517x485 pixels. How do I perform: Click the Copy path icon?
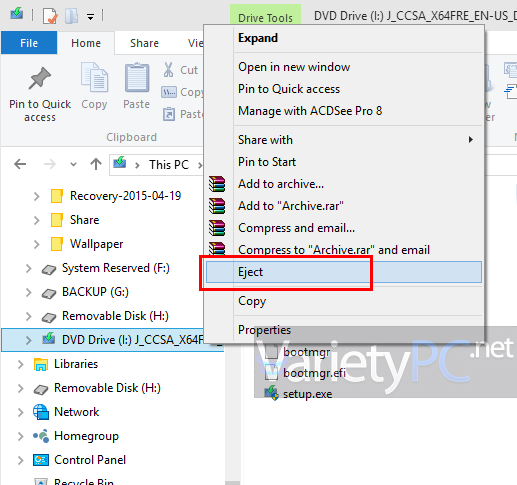click(x=169, y=92)
